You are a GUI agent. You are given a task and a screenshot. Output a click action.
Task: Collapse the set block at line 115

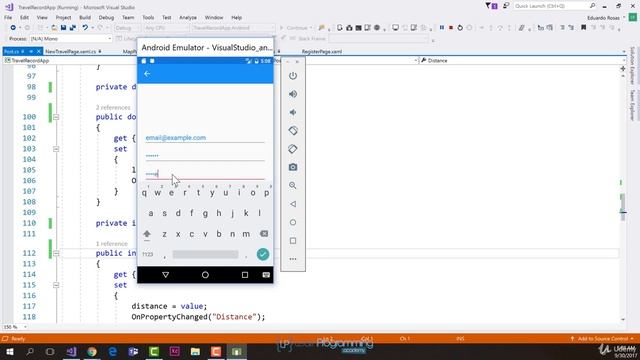point(56,285)
